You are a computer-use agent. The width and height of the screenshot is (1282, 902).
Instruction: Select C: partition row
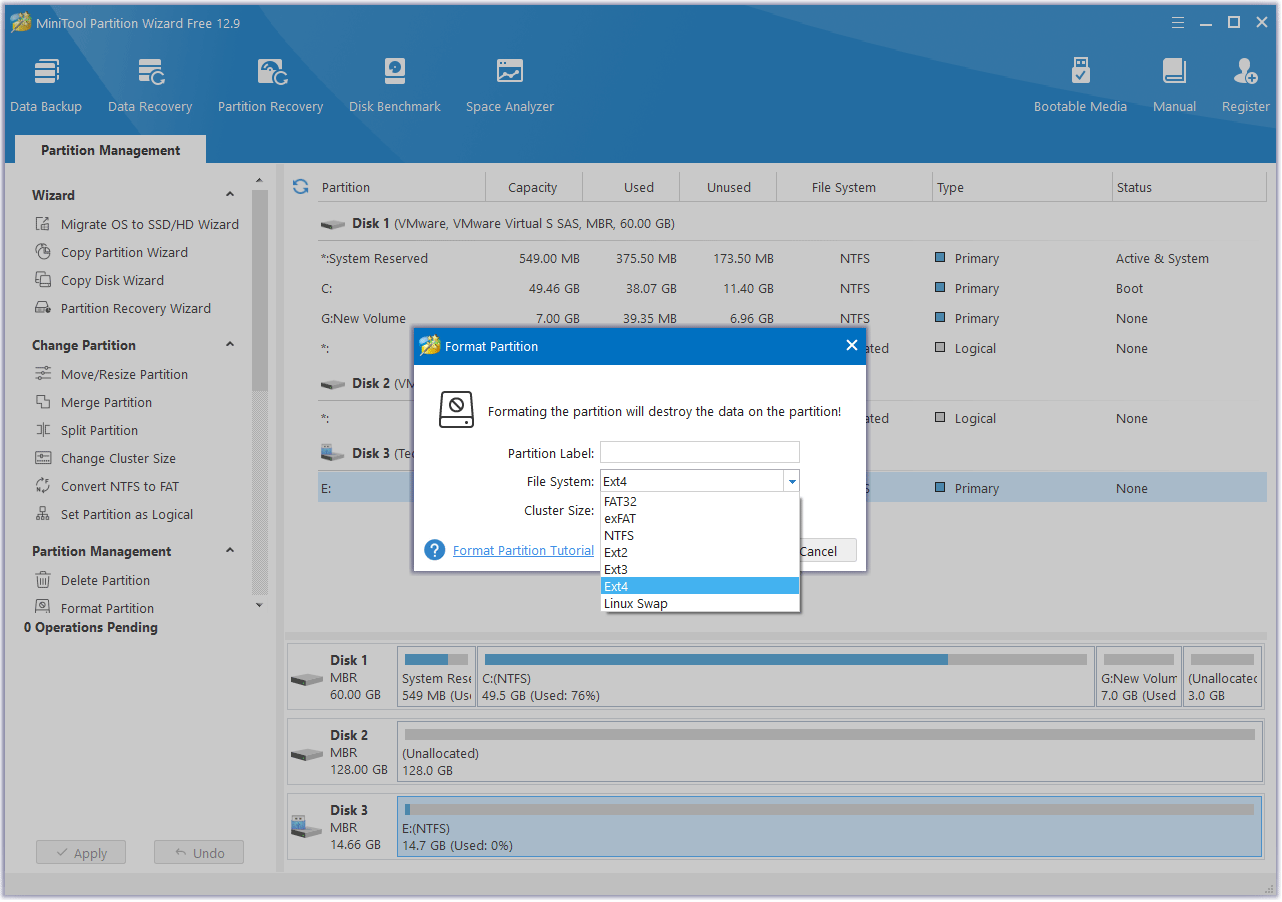point(792,288)
